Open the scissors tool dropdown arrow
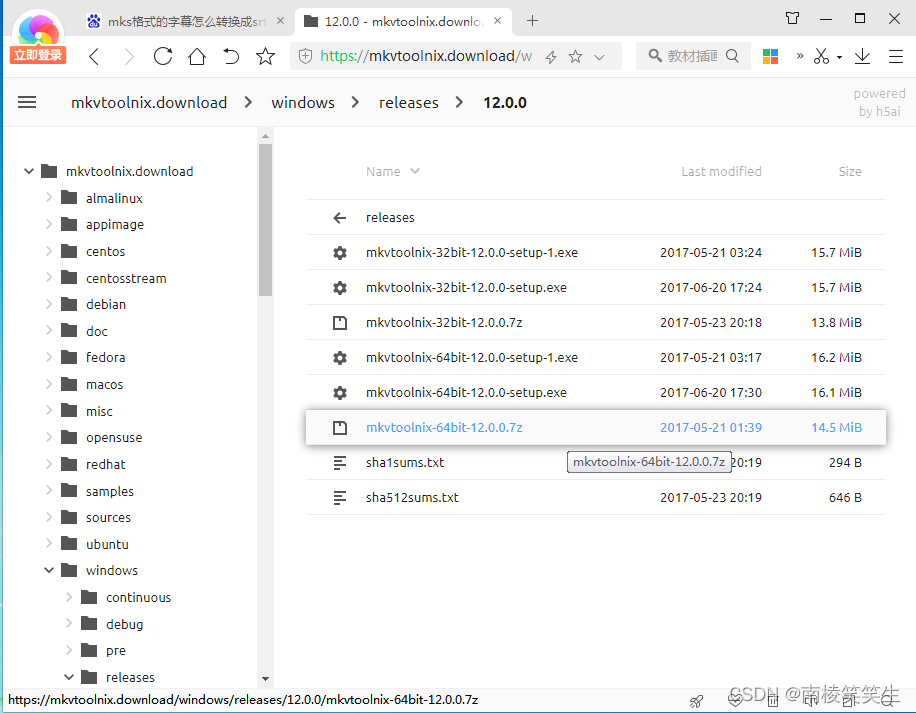The width and height of the screenshot is (916, 713). (x=839, y=57)
